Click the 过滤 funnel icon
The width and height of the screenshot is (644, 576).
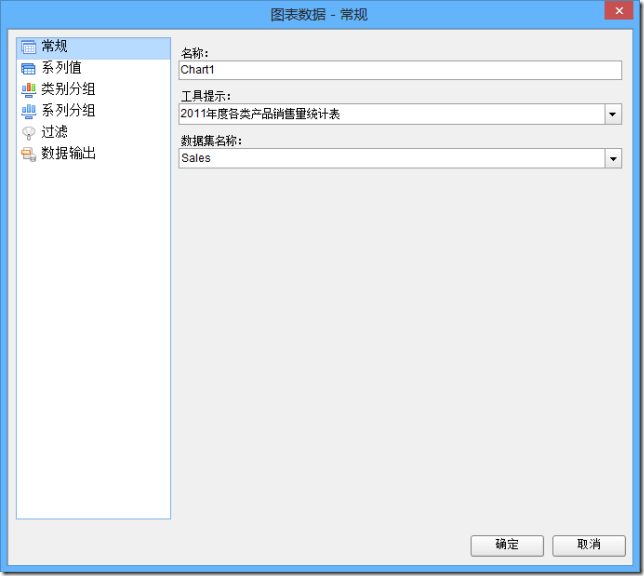(x=28, y=133)
